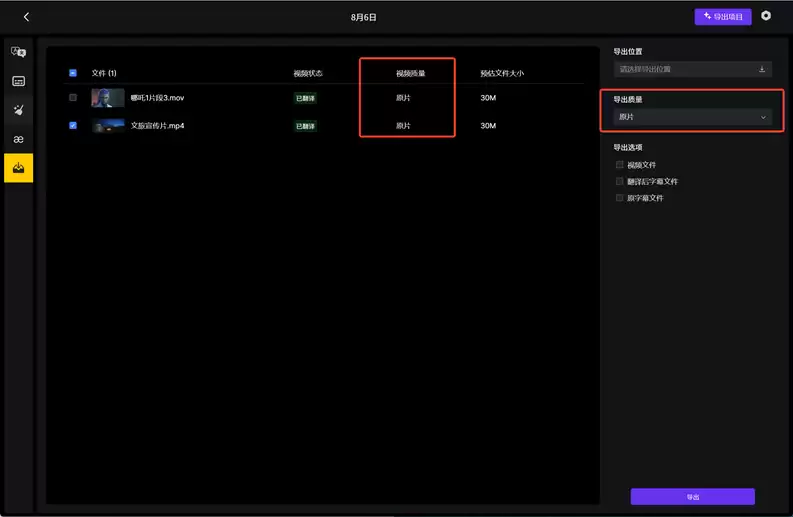Go back using the top-left arrow
The width and height of the screenshot is (793, 517).
[x=26, y=17]
